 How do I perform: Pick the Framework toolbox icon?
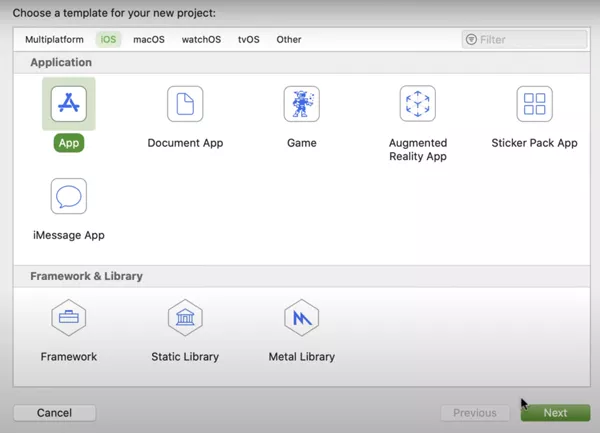pyautogui.click(x=69, y=317)
